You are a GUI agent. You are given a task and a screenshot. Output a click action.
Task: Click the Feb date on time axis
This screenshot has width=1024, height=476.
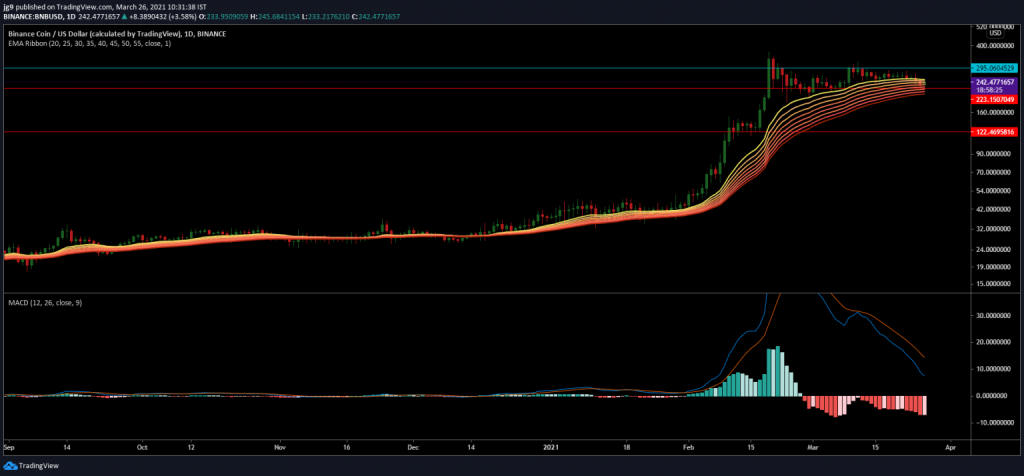pos(688,449)
